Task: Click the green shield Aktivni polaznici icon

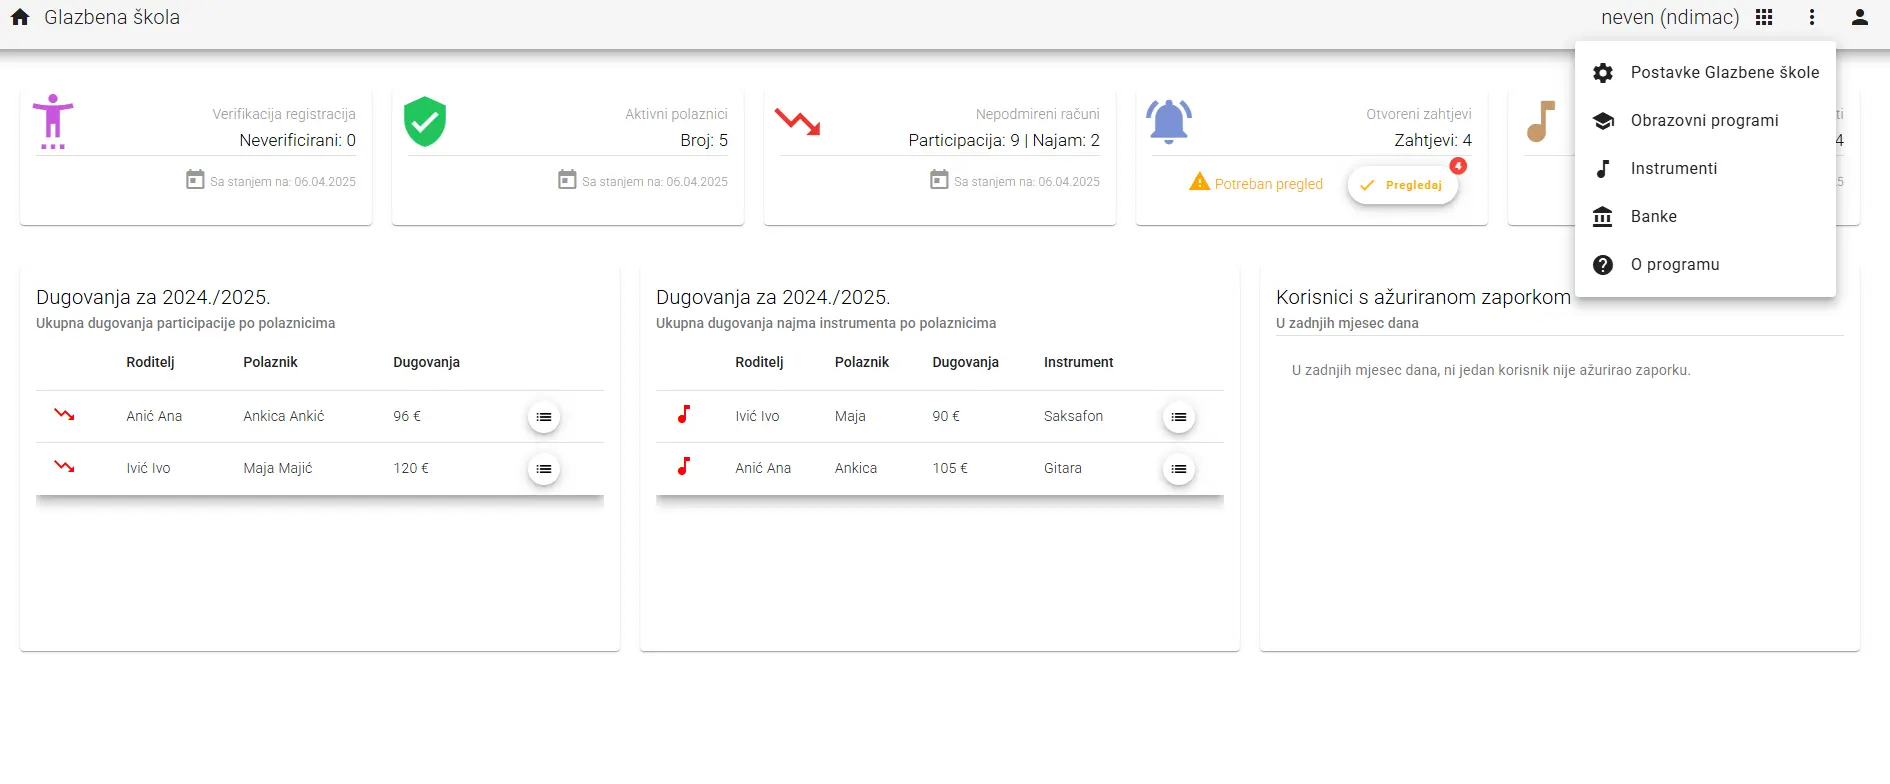Action: (x=425, y=122)
